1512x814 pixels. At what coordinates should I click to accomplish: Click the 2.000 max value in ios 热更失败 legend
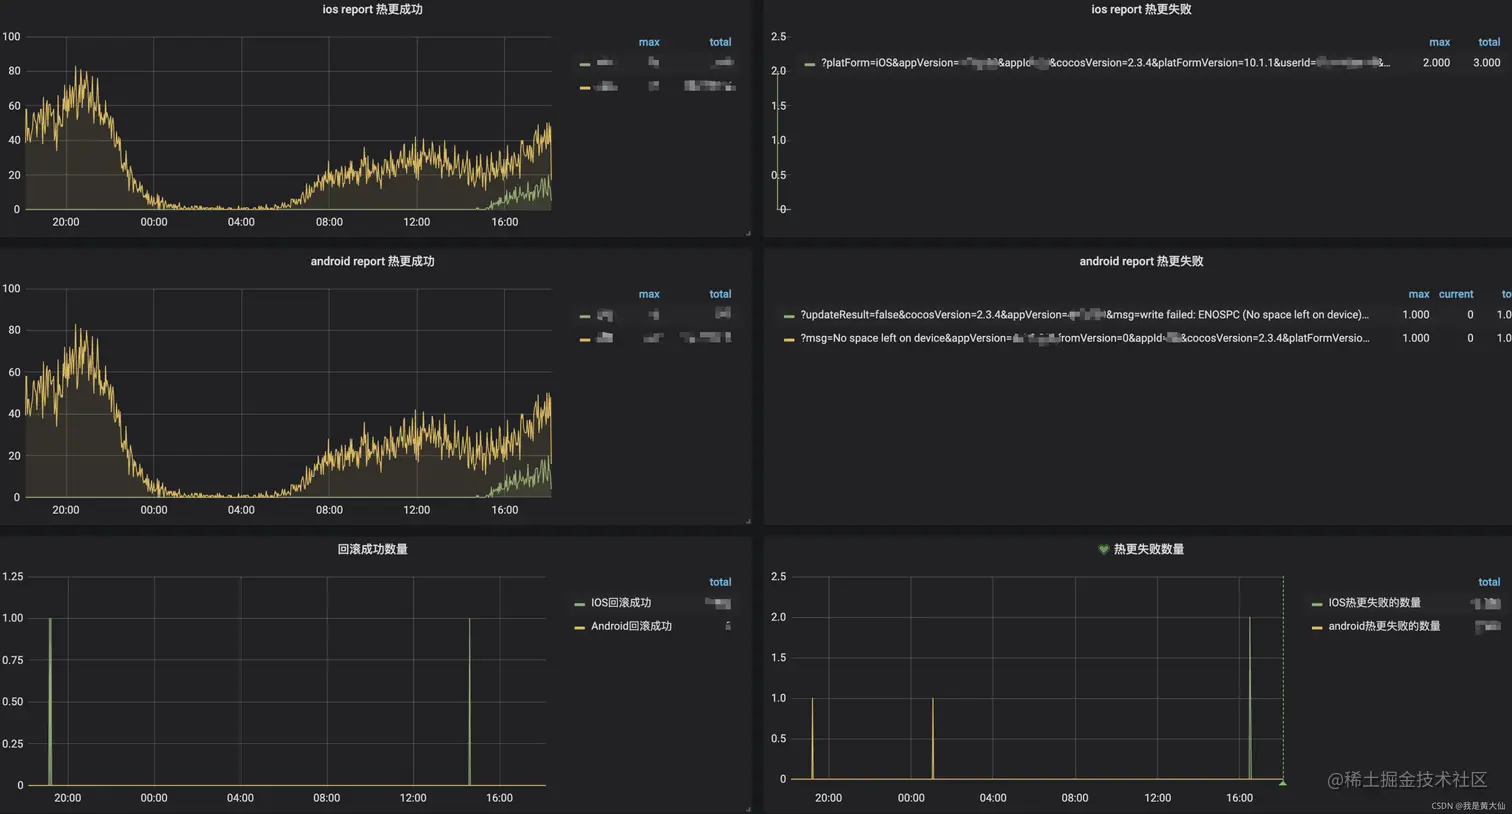(x=1436, y=63)
